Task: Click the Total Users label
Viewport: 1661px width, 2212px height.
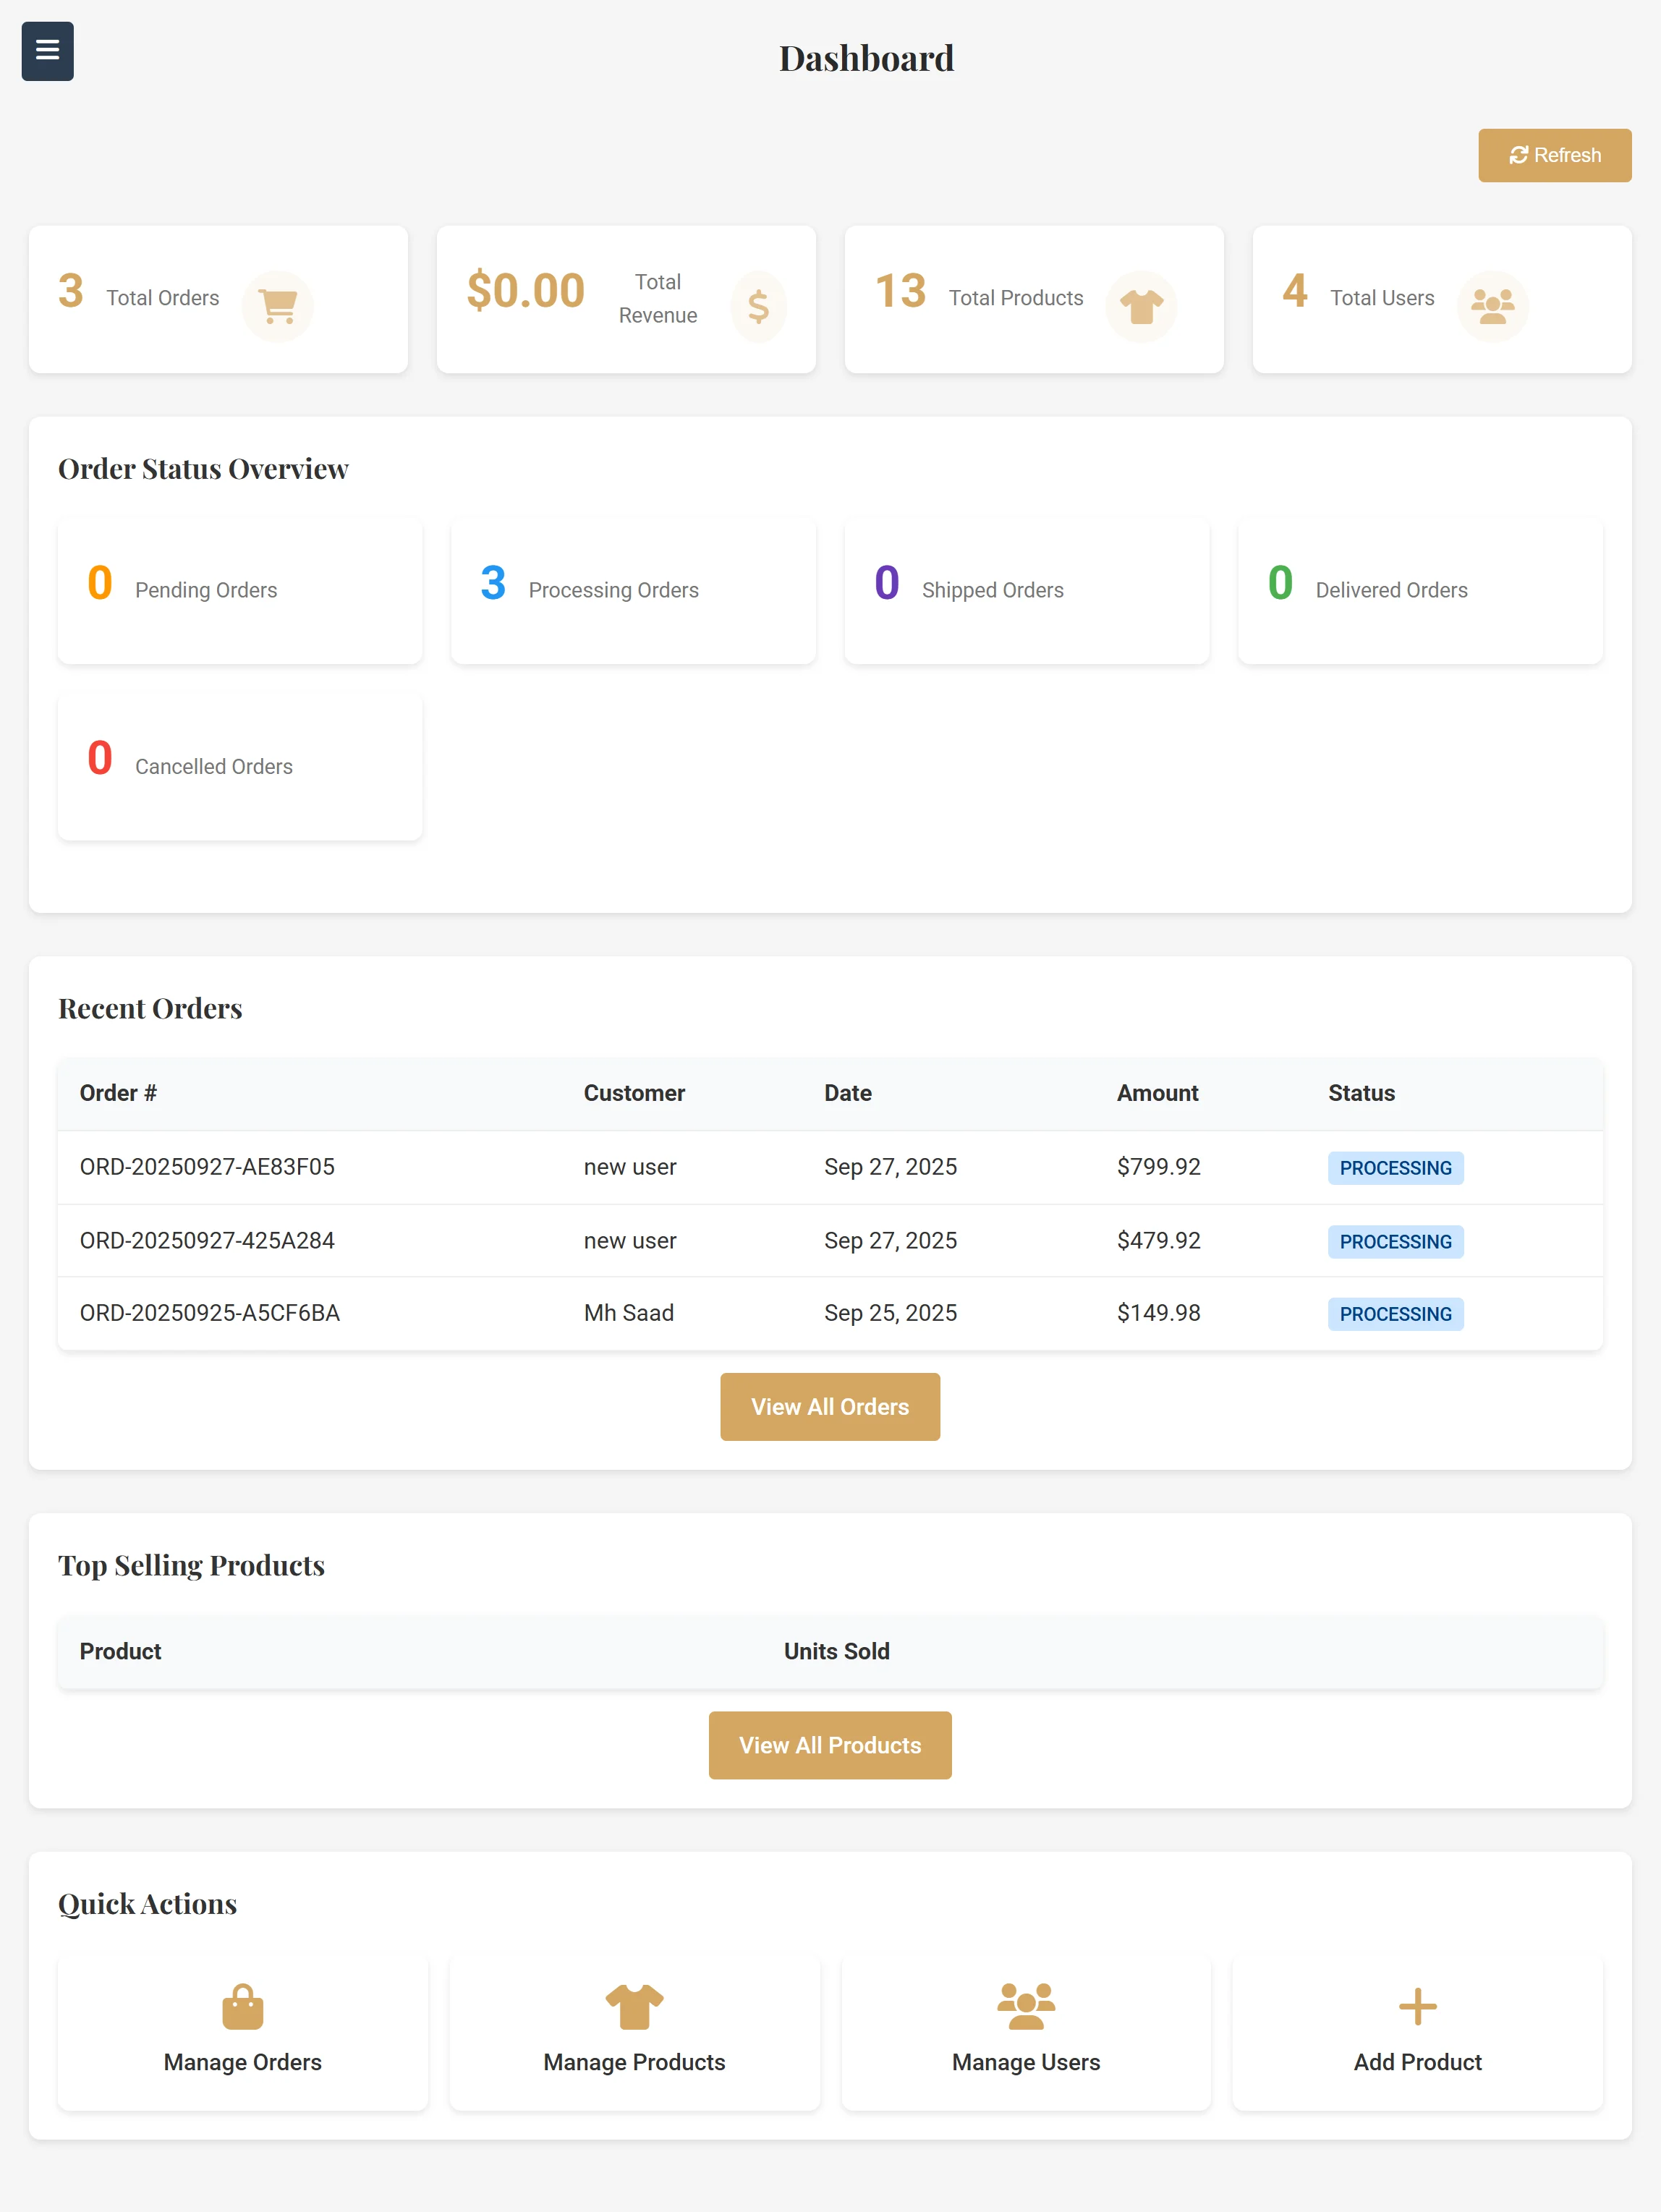Action: click(x=1382, y=298)
